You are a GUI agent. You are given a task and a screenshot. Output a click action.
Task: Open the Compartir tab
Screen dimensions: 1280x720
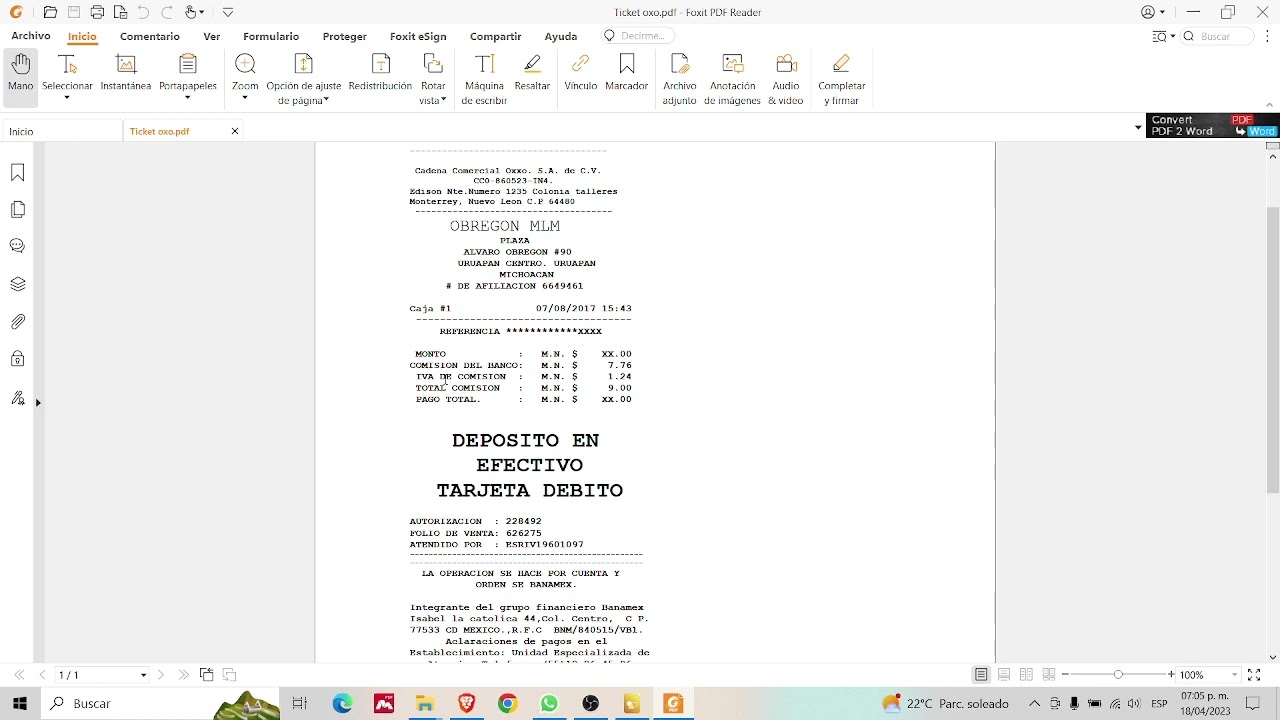(495, 36)
